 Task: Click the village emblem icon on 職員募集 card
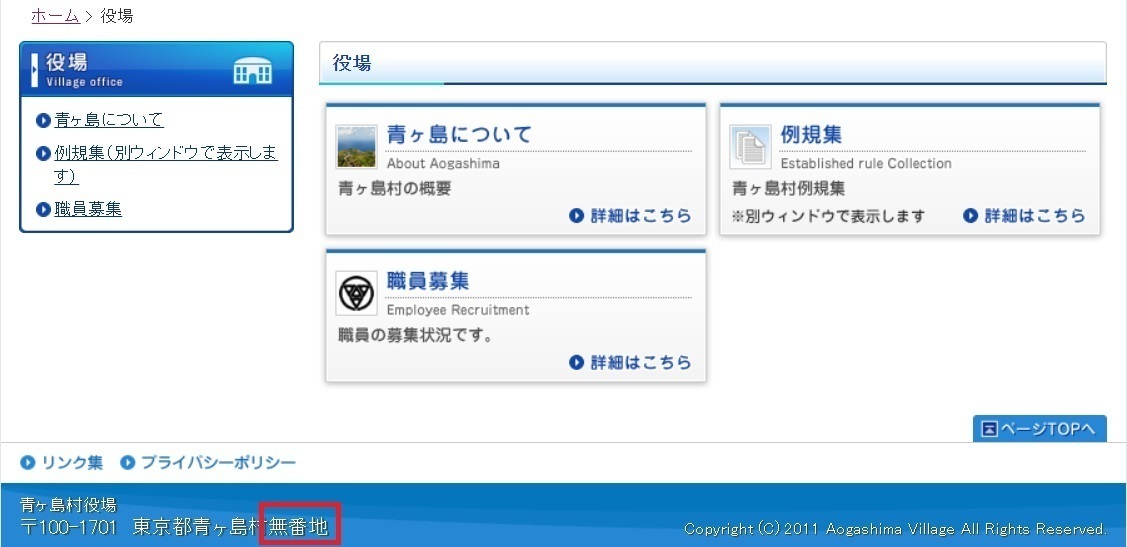pos(356,293)
